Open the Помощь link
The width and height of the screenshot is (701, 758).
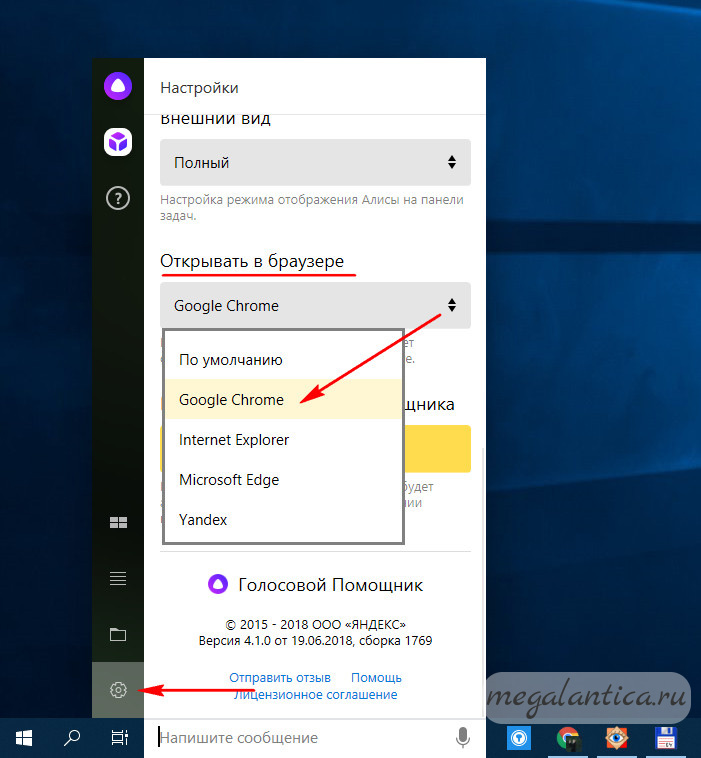[x=376, y=678]
